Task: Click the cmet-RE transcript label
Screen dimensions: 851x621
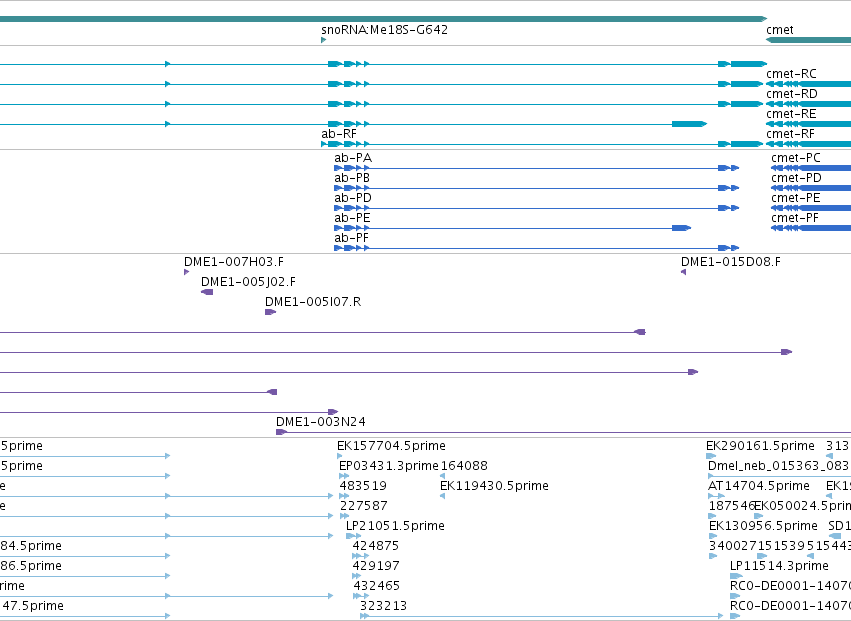Action: (791, 114)
